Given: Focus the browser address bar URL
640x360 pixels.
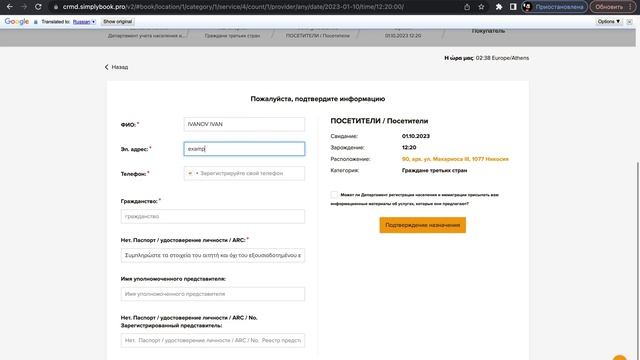Looking at the screenshot, I should (233, 7).
